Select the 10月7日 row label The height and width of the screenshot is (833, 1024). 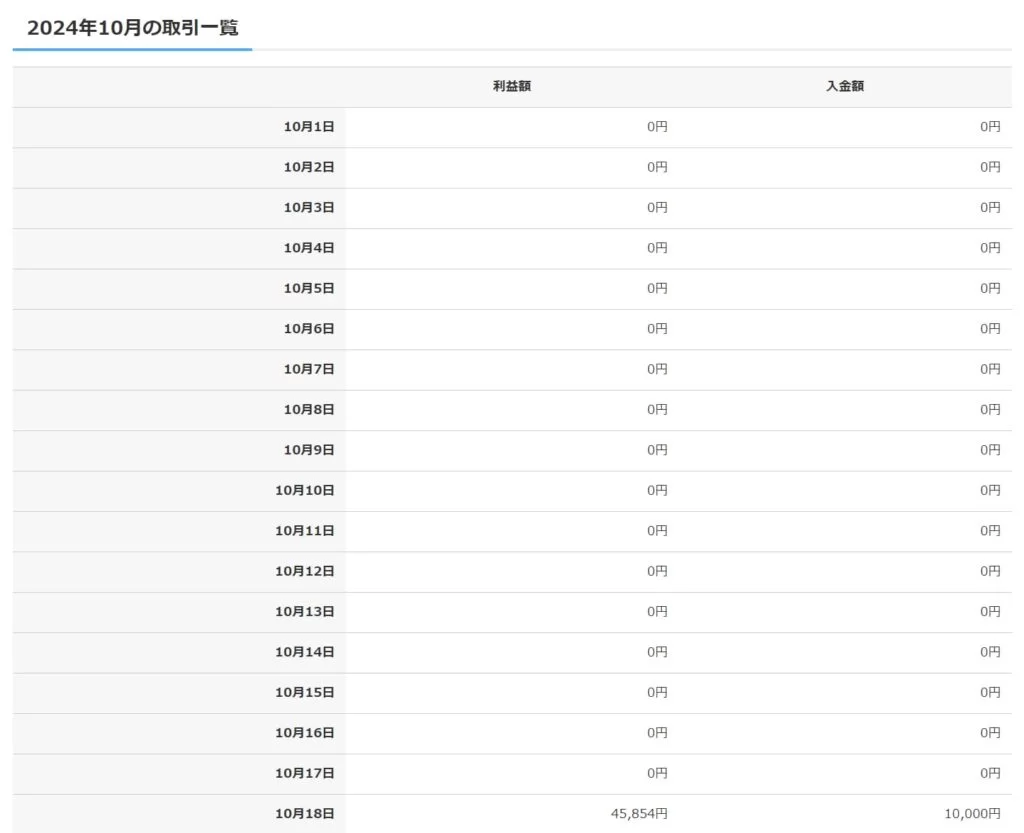[309, 369]
